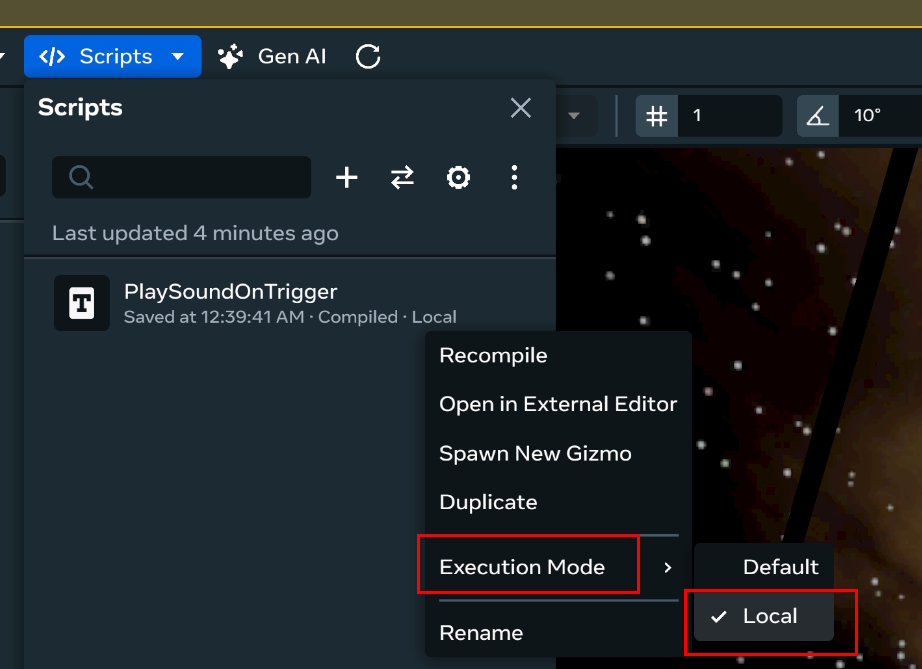Close the Scripts panel
This screenshot has width=922, height=669.
coord(521,108)
